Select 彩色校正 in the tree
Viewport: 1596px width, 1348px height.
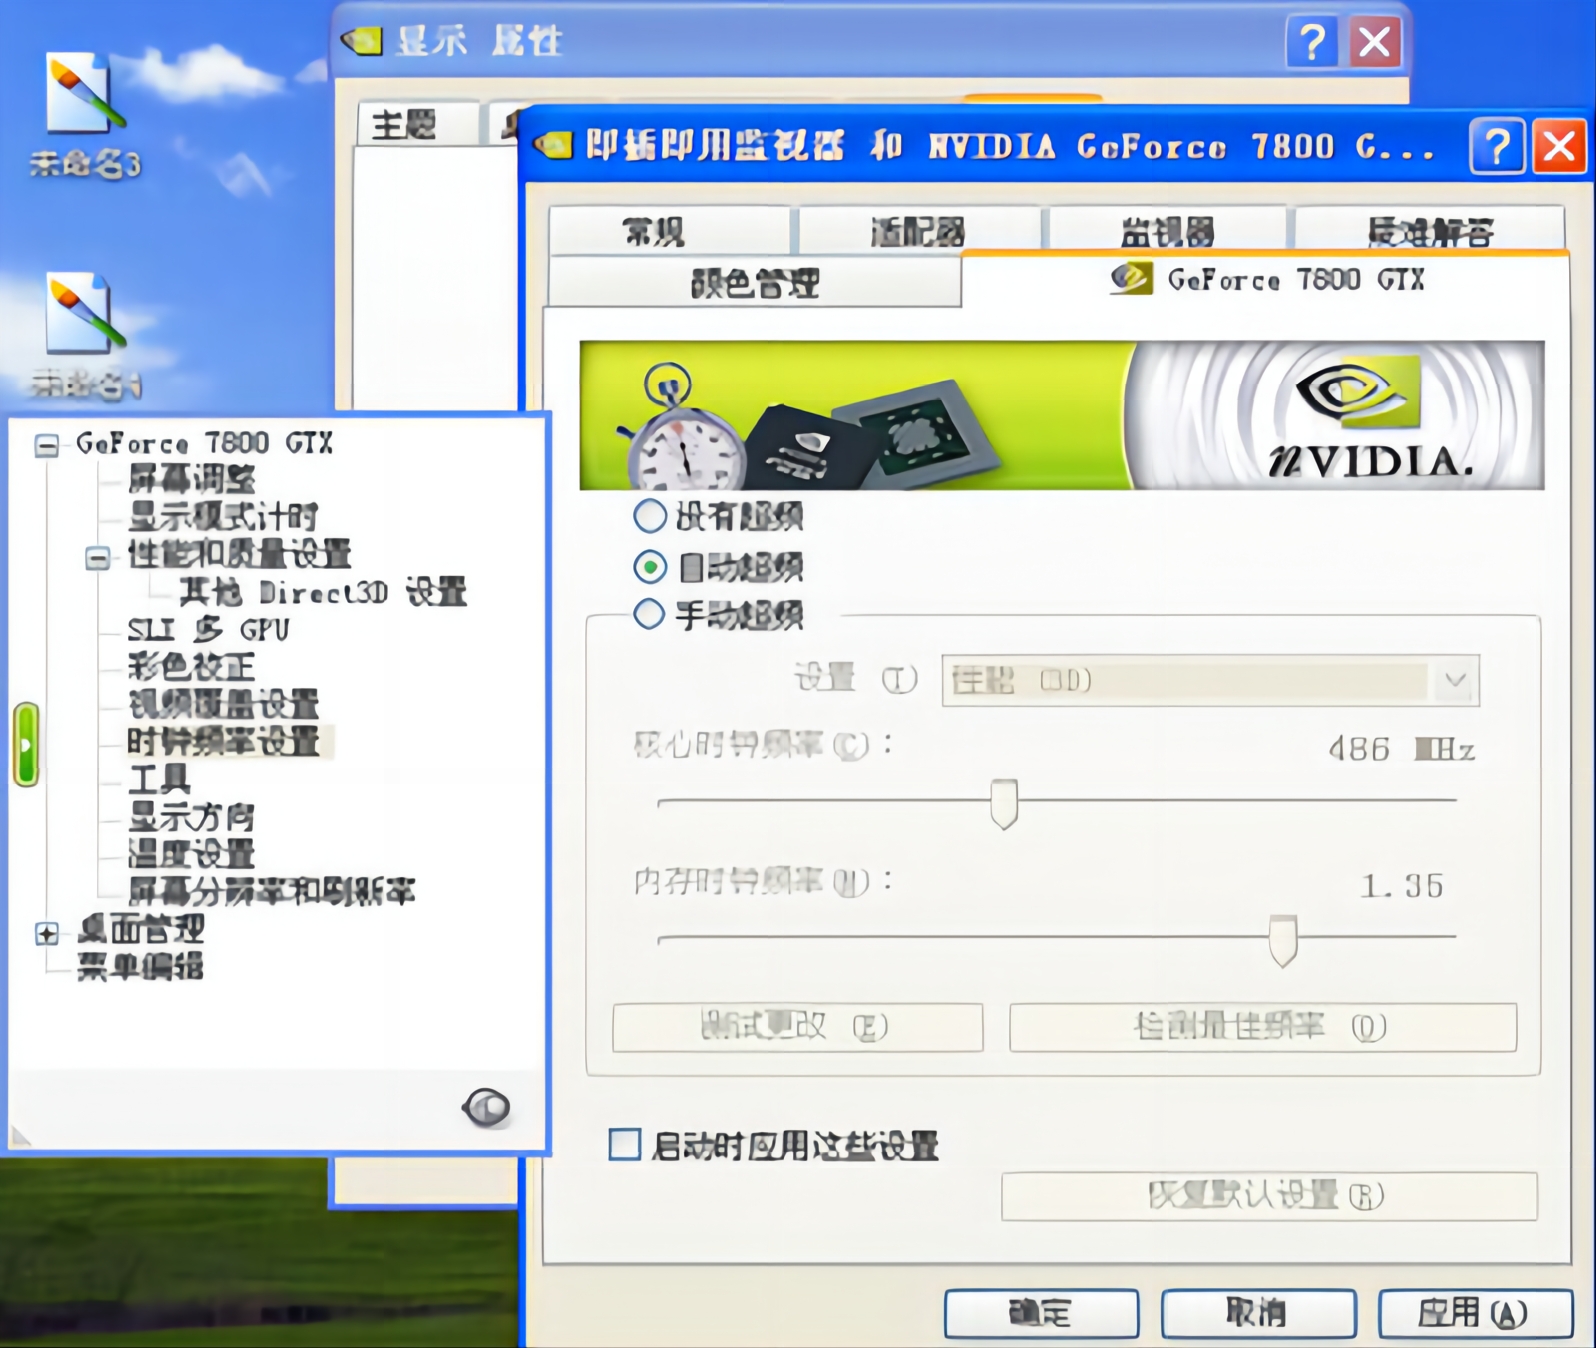pyautogui.click(x=191, y=667)
